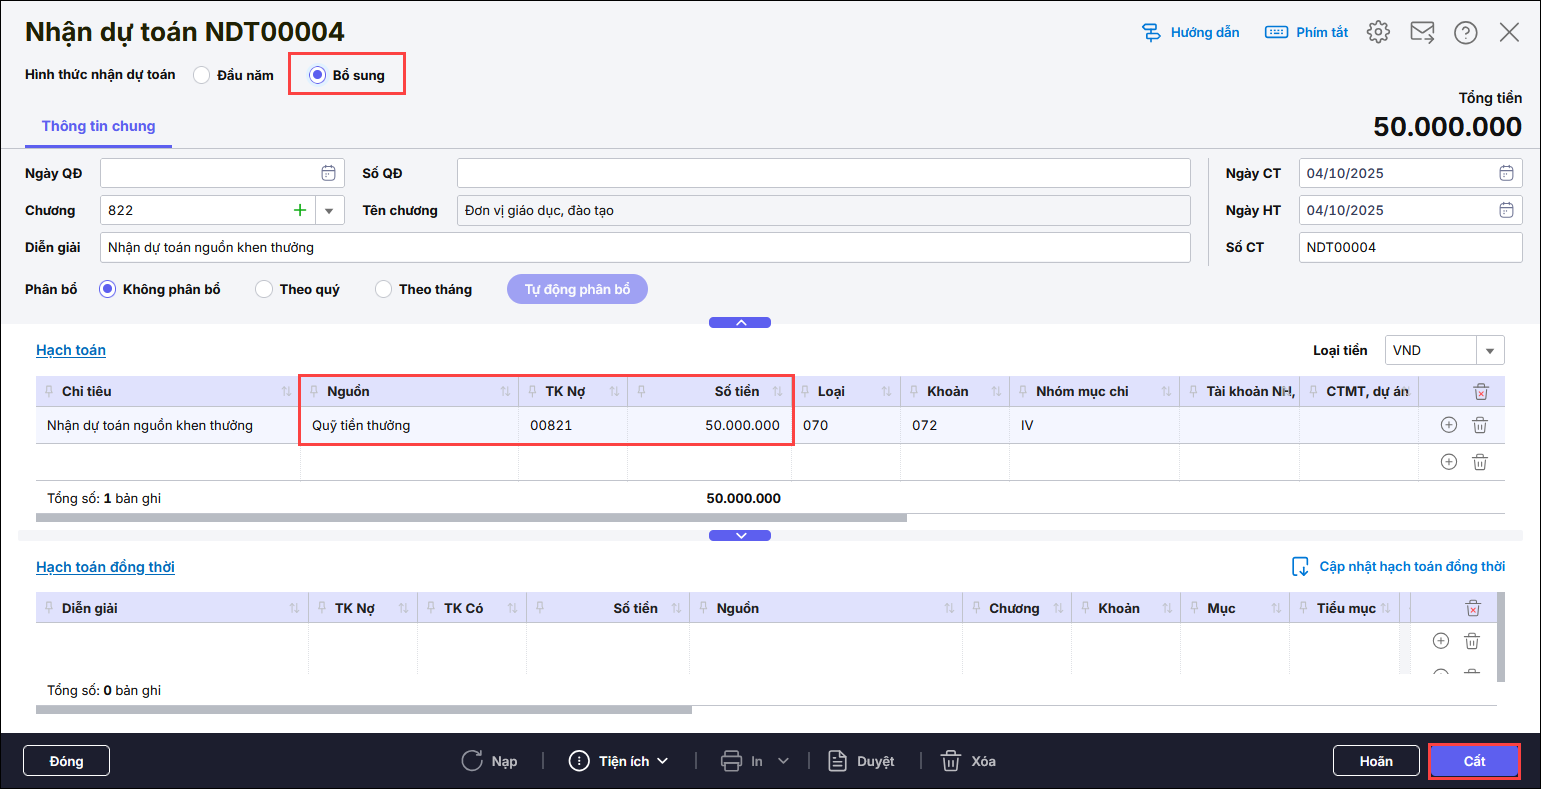Screen dimensions: 1541x789
Task: Click the Cất save button
Action: (x=1474, y=761)
